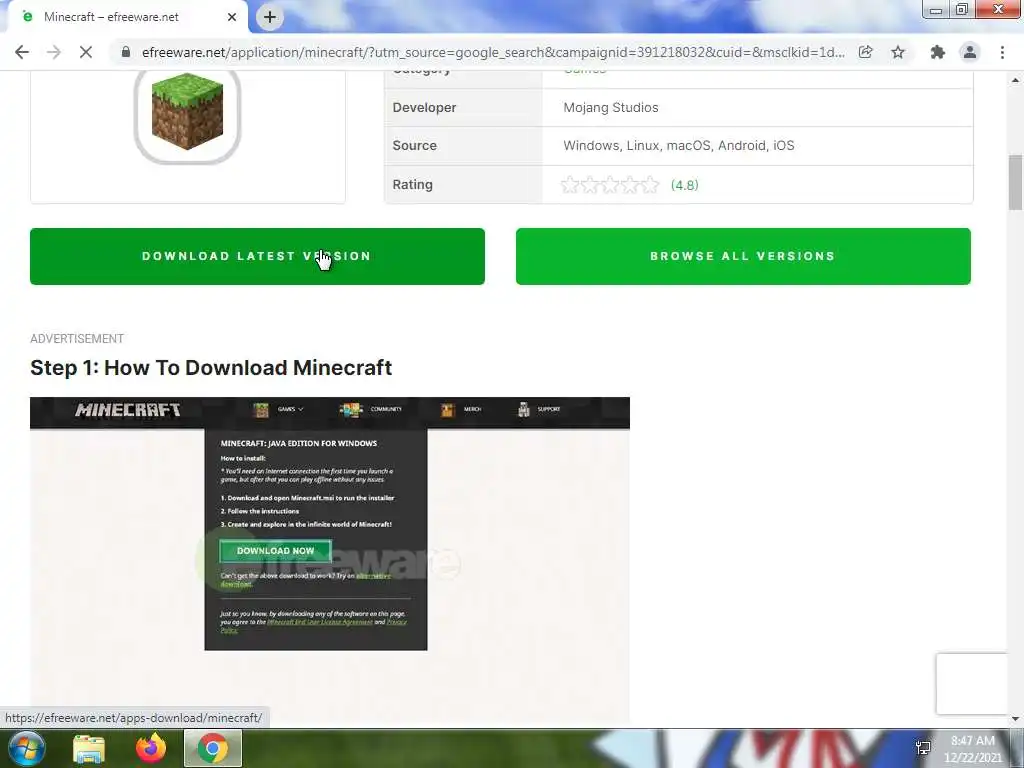The width and height of the screenshot is (1024, 768).
Task: Open the Chrome profile avatar
Action: (970, 52)
